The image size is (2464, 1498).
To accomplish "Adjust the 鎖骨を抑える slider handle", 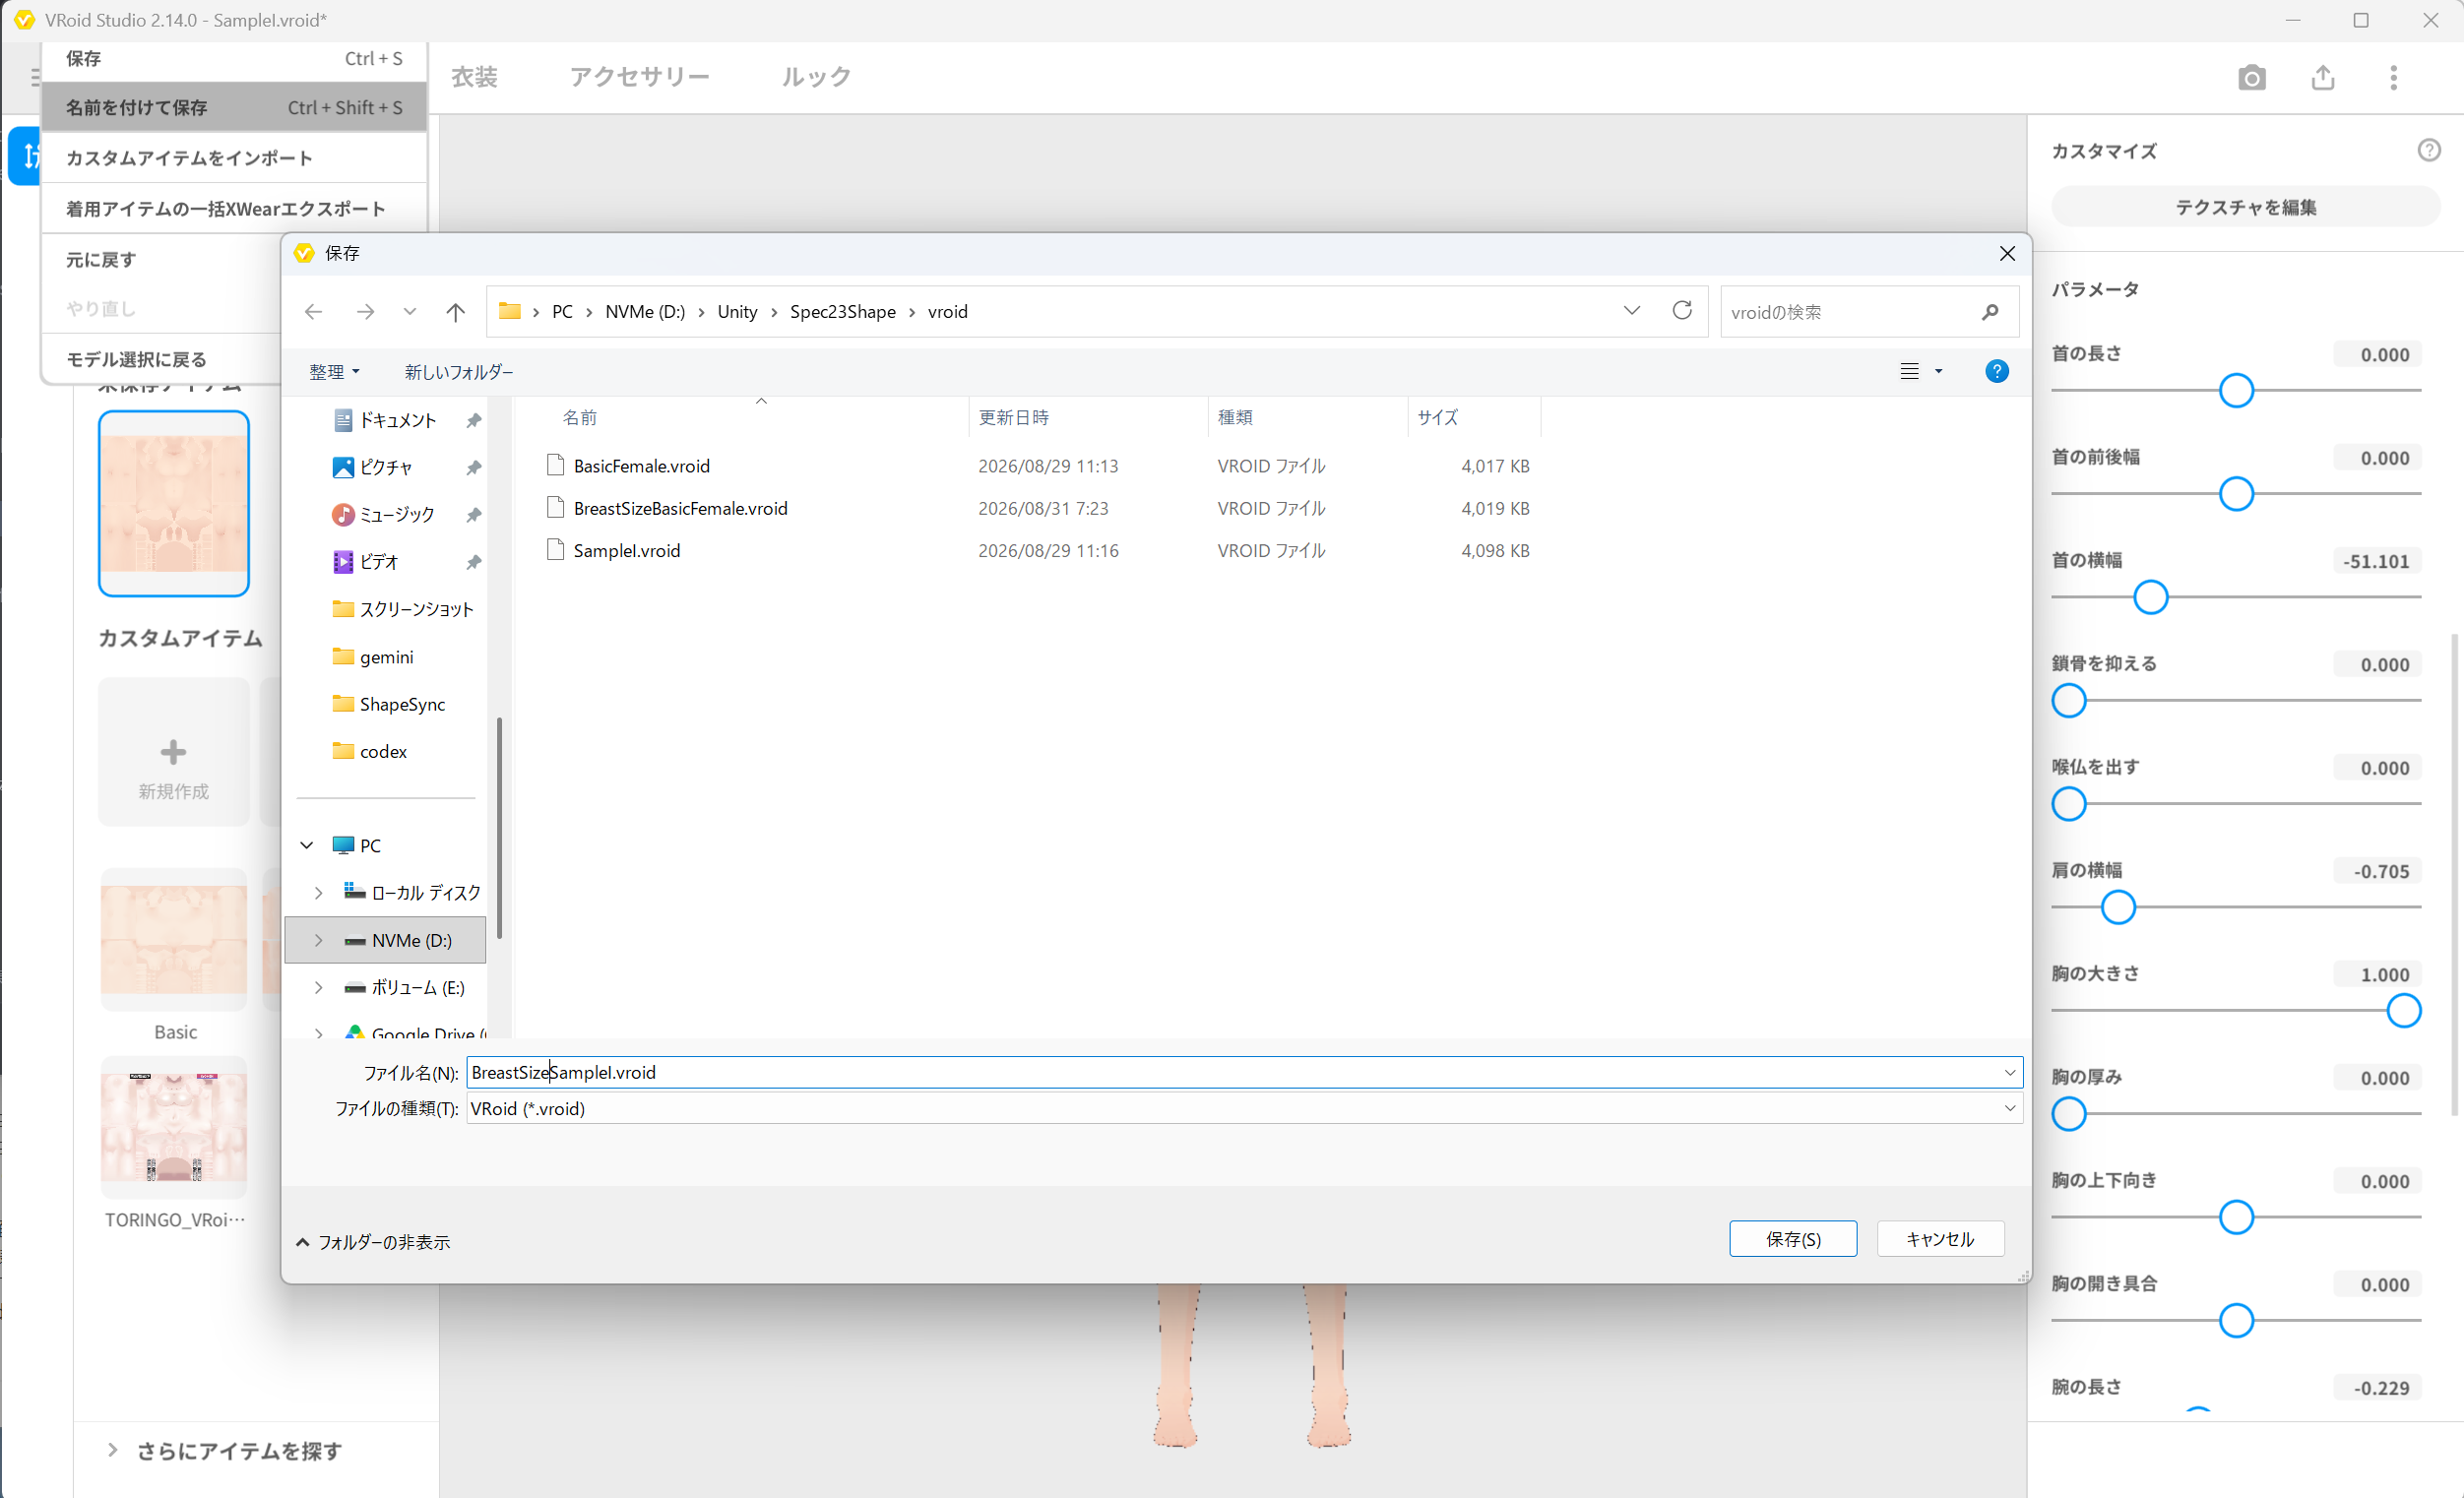I will tap(2069, 701).
